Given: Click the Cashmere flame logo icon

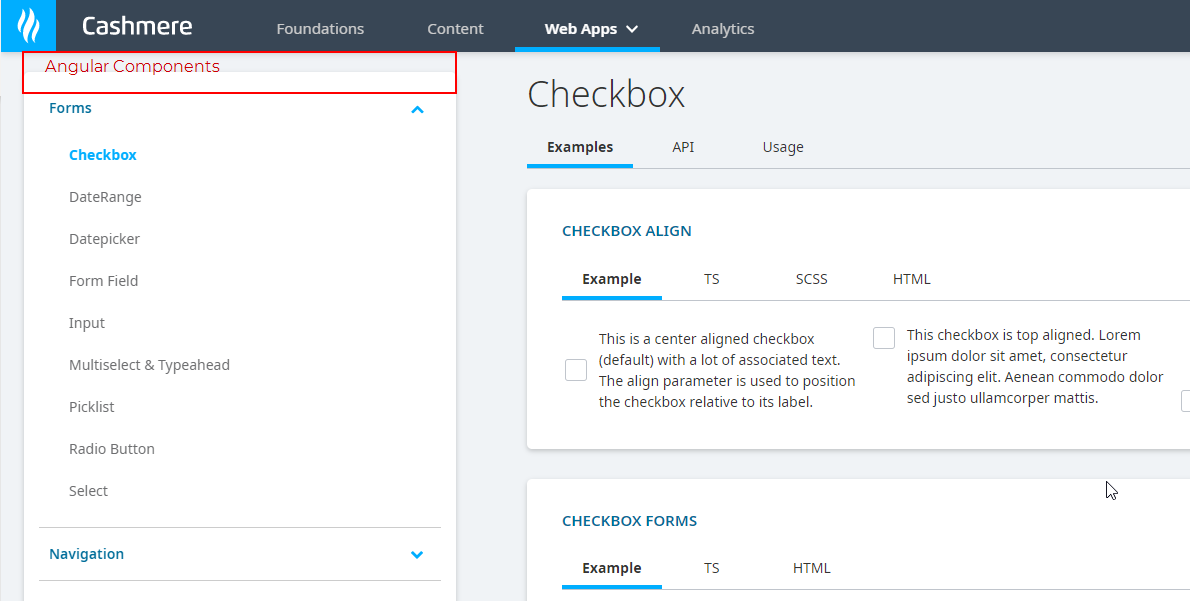Looking at the screenshot, I should [28, 25].
